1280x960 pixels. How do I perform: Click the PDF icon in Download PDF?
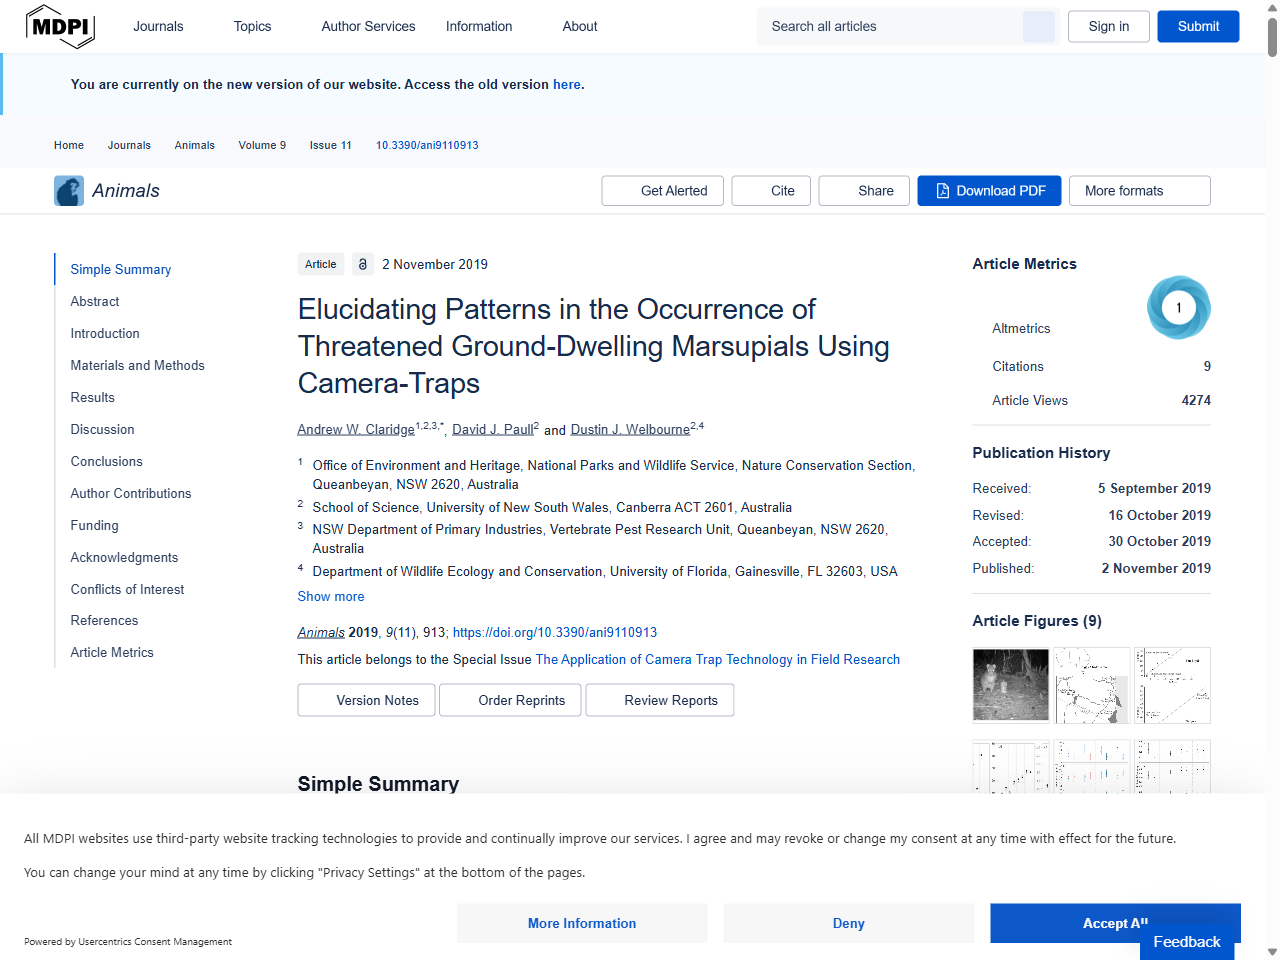[942, 191]
